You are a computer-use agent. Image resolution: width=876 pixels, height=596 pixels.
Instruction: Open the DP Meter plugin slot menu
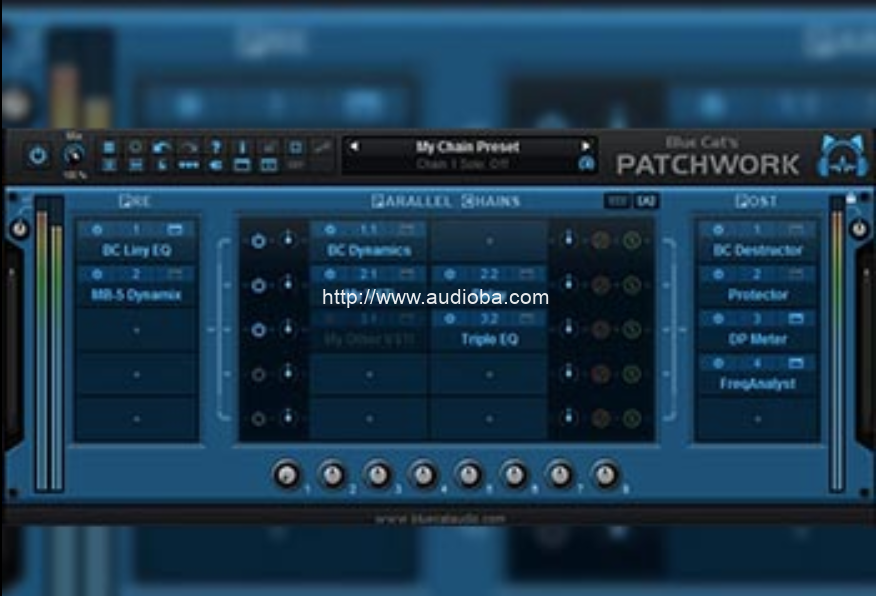[x=758, y=339]
